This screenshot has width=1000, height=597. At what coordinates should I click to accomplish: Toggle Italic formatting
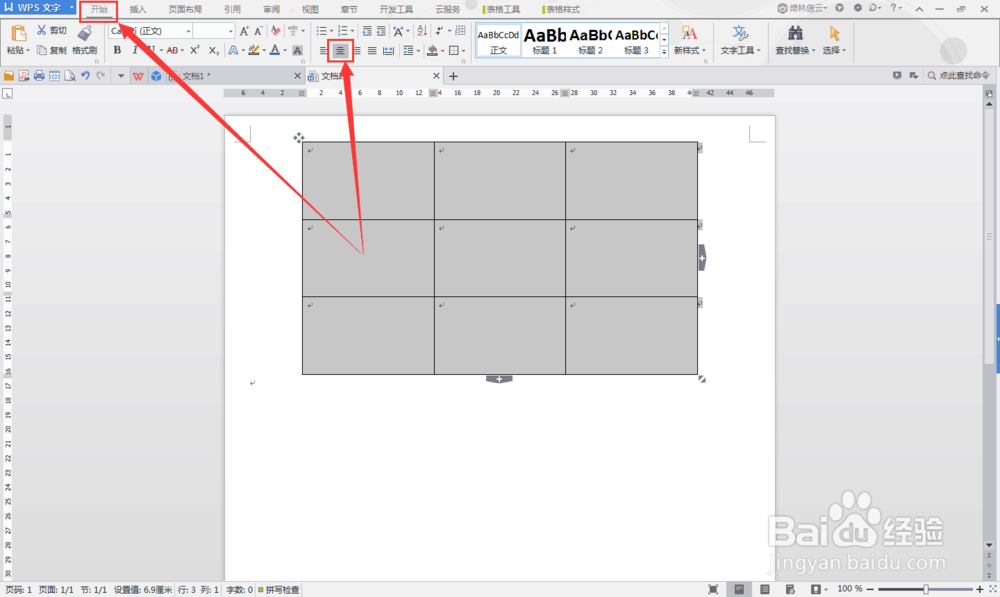pos(134,50)
